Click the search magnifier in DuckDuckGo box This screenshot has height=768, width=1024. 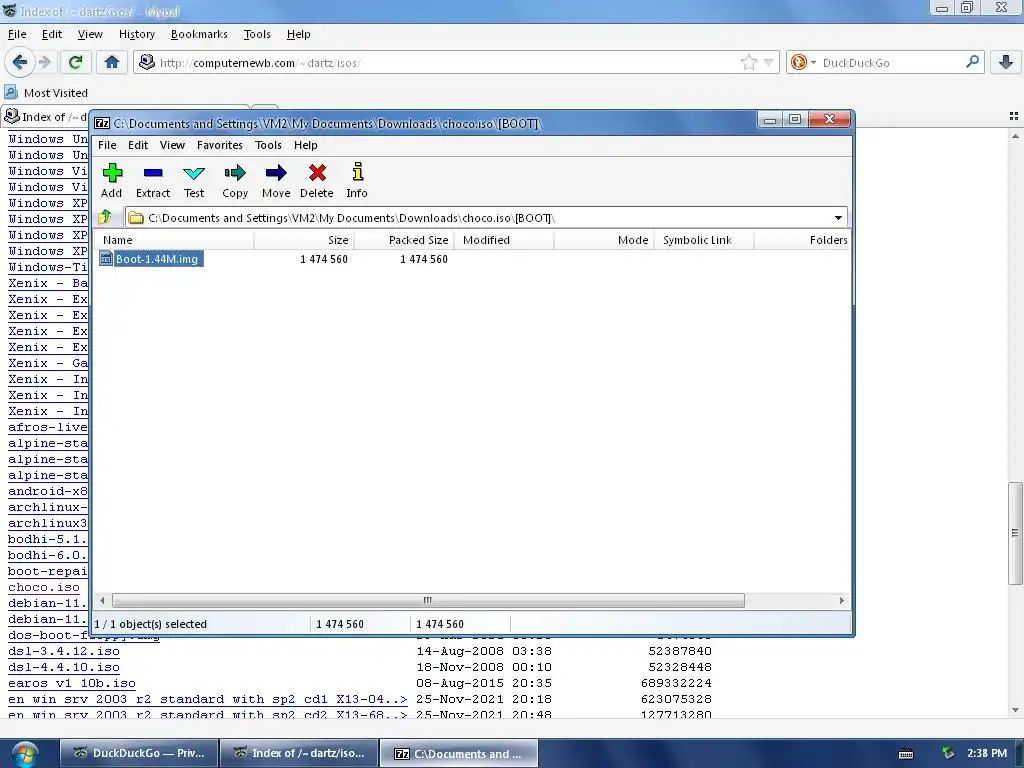coord(972,62)
